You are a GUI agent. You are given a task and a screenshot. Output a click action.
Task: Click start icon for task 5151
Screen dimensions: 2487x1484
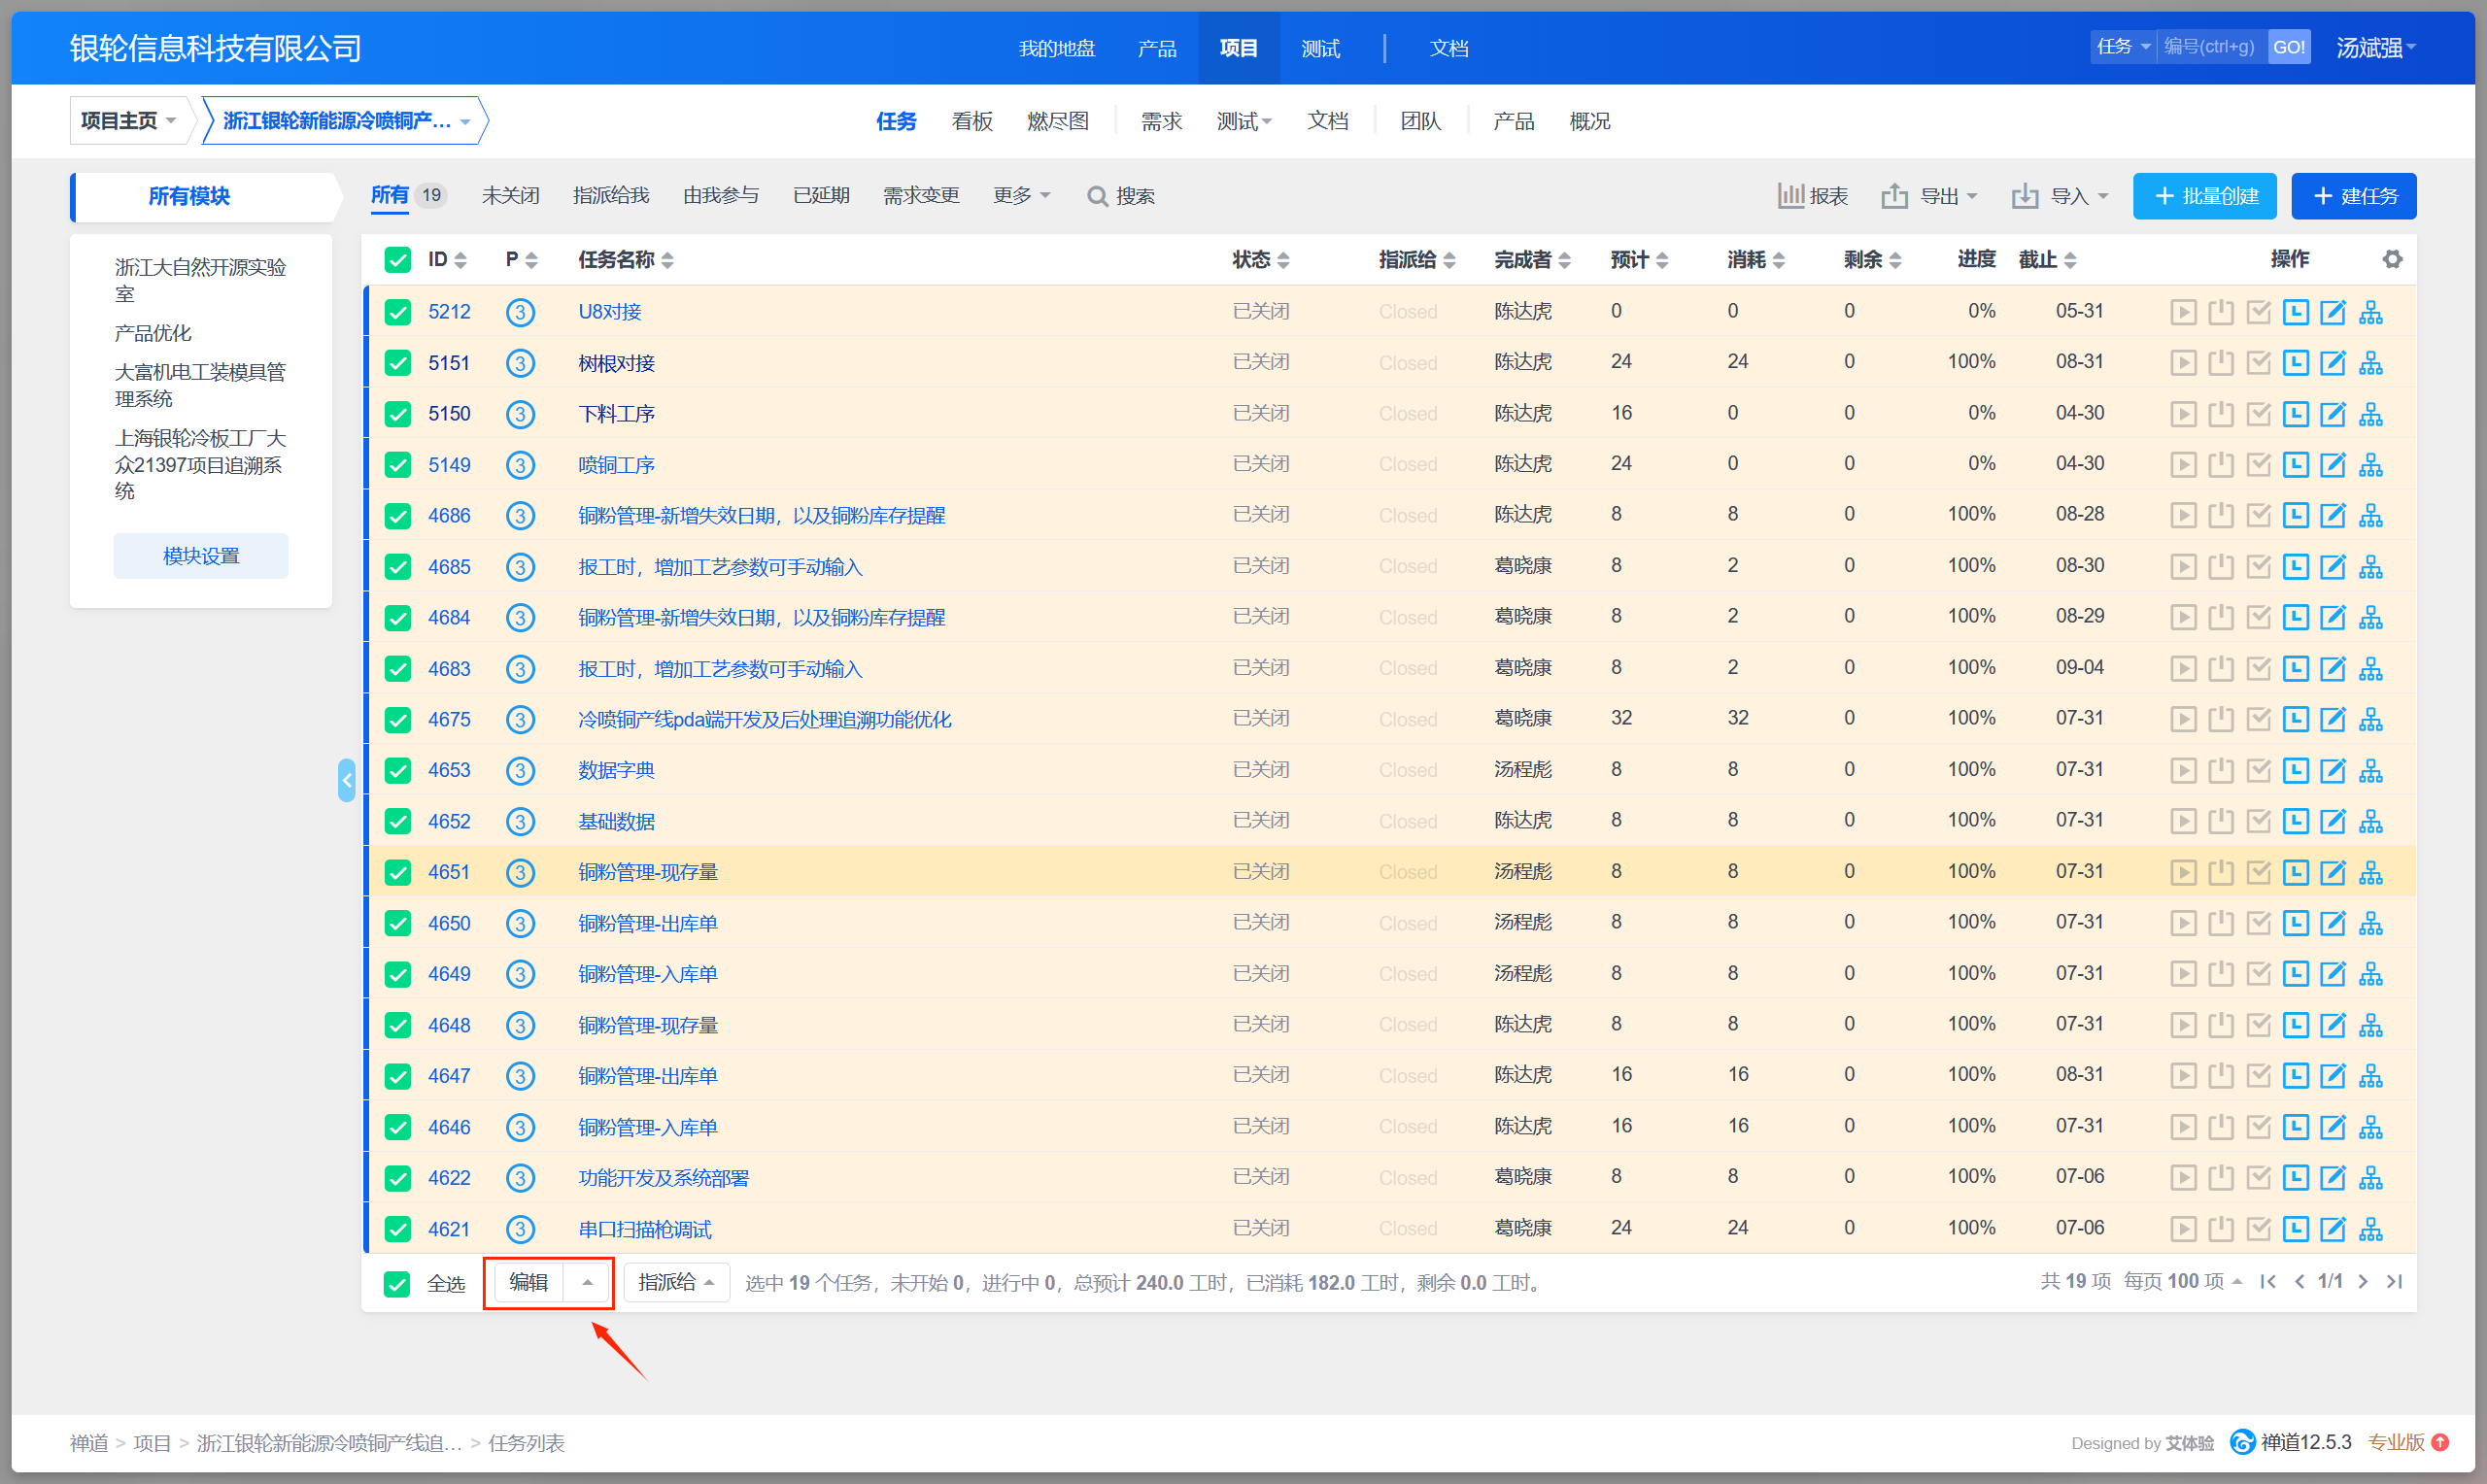2183,363
